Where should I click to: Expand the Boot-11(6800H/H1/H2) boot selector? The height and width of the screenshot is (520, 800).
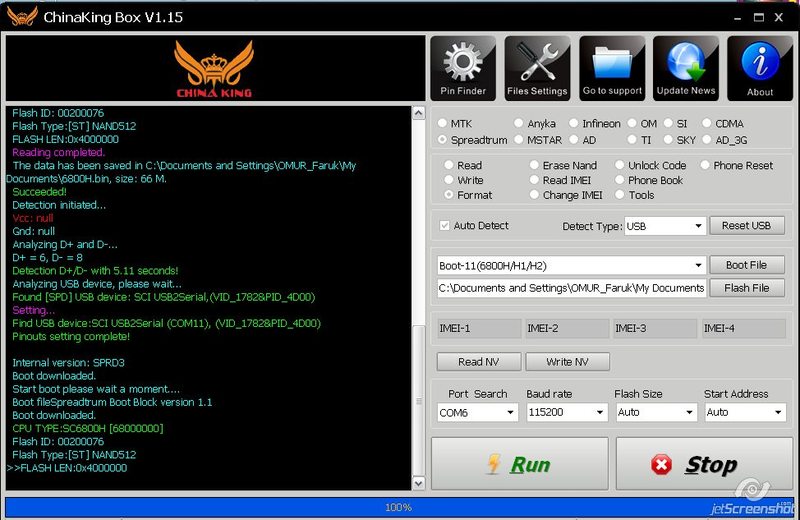pyautogui.click(x=571, y=265)
